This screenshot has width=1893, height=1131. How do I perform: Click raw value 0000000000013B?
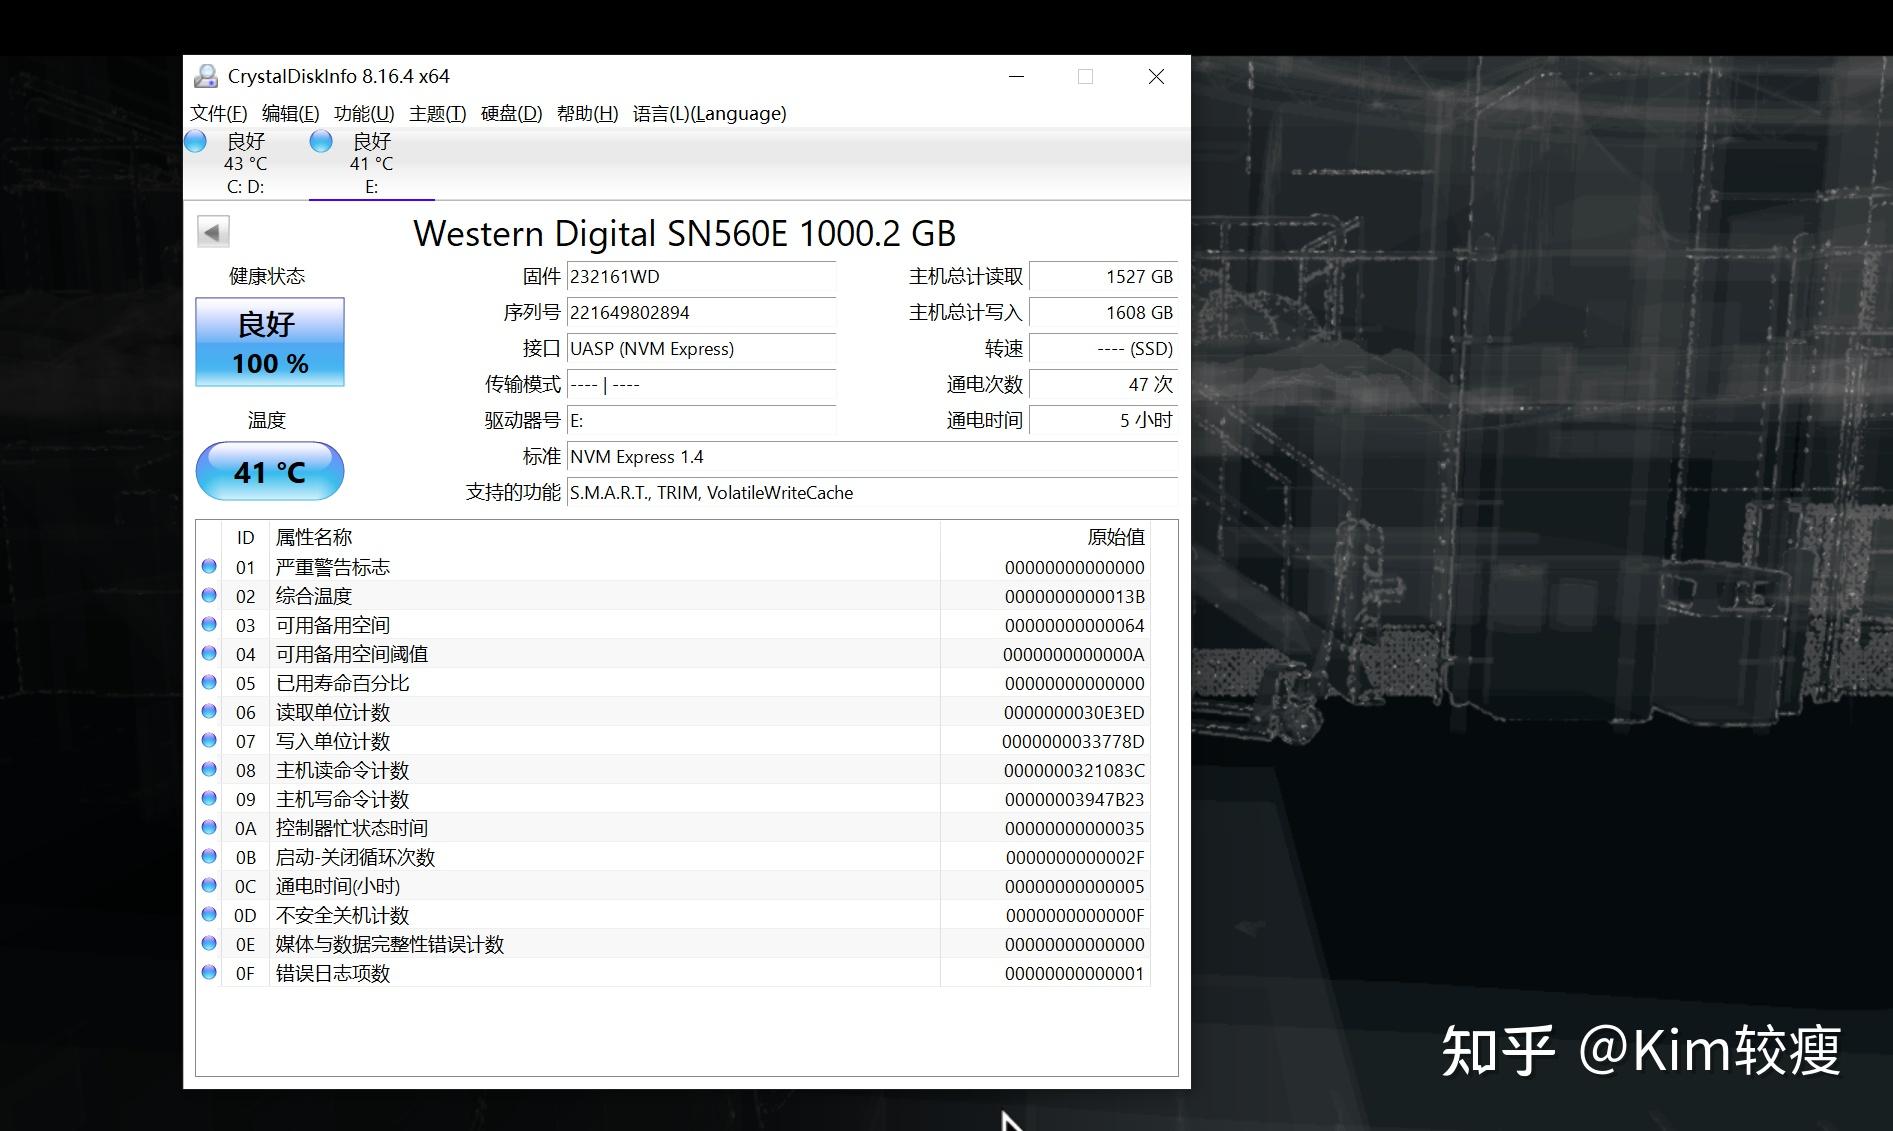pos(1075,596)
